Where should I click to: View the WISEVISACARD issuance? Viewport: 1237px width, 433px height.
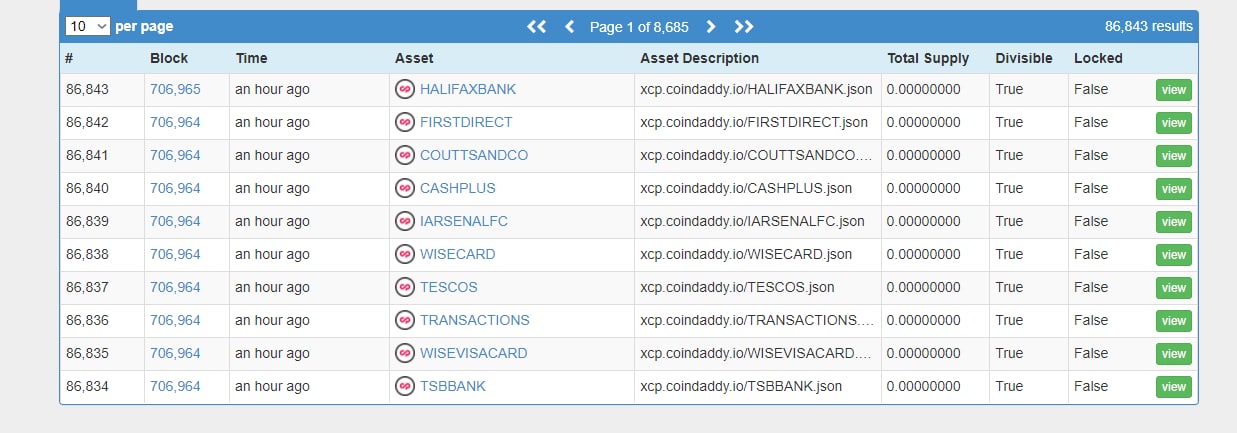1174,354
